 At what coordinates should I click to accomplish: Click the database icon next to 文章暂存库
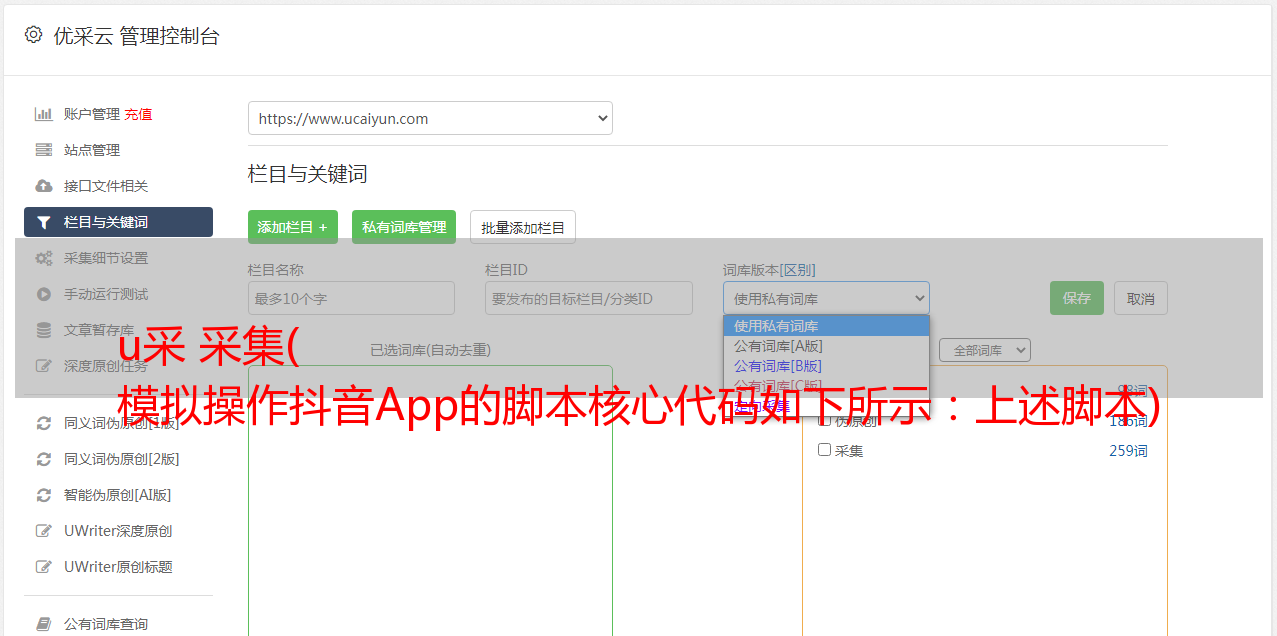(43, 330)
